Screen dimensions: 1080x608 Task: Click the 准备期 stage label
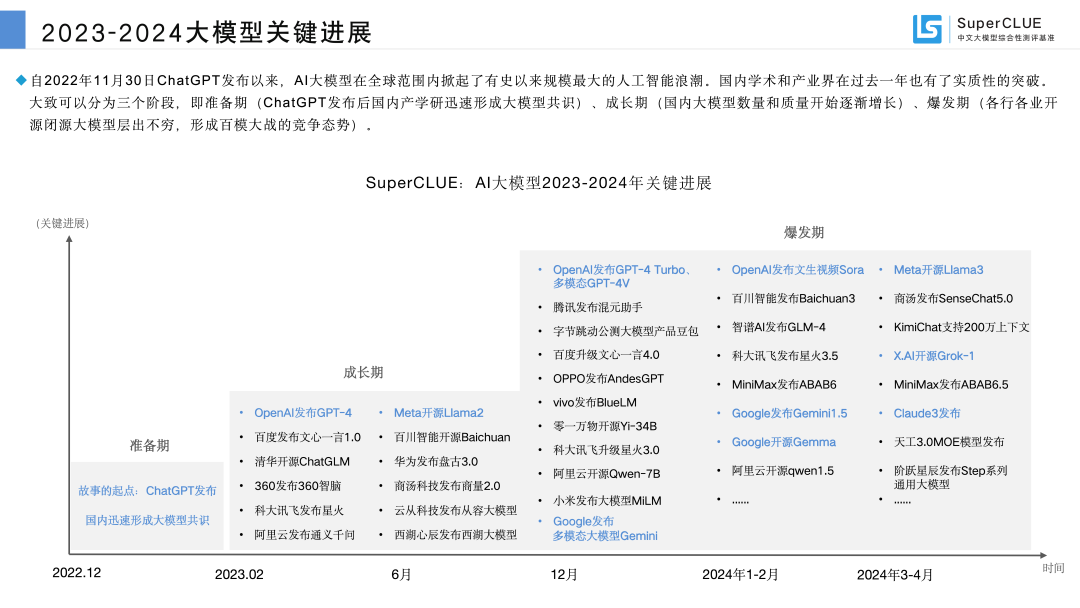coord(149,445)
